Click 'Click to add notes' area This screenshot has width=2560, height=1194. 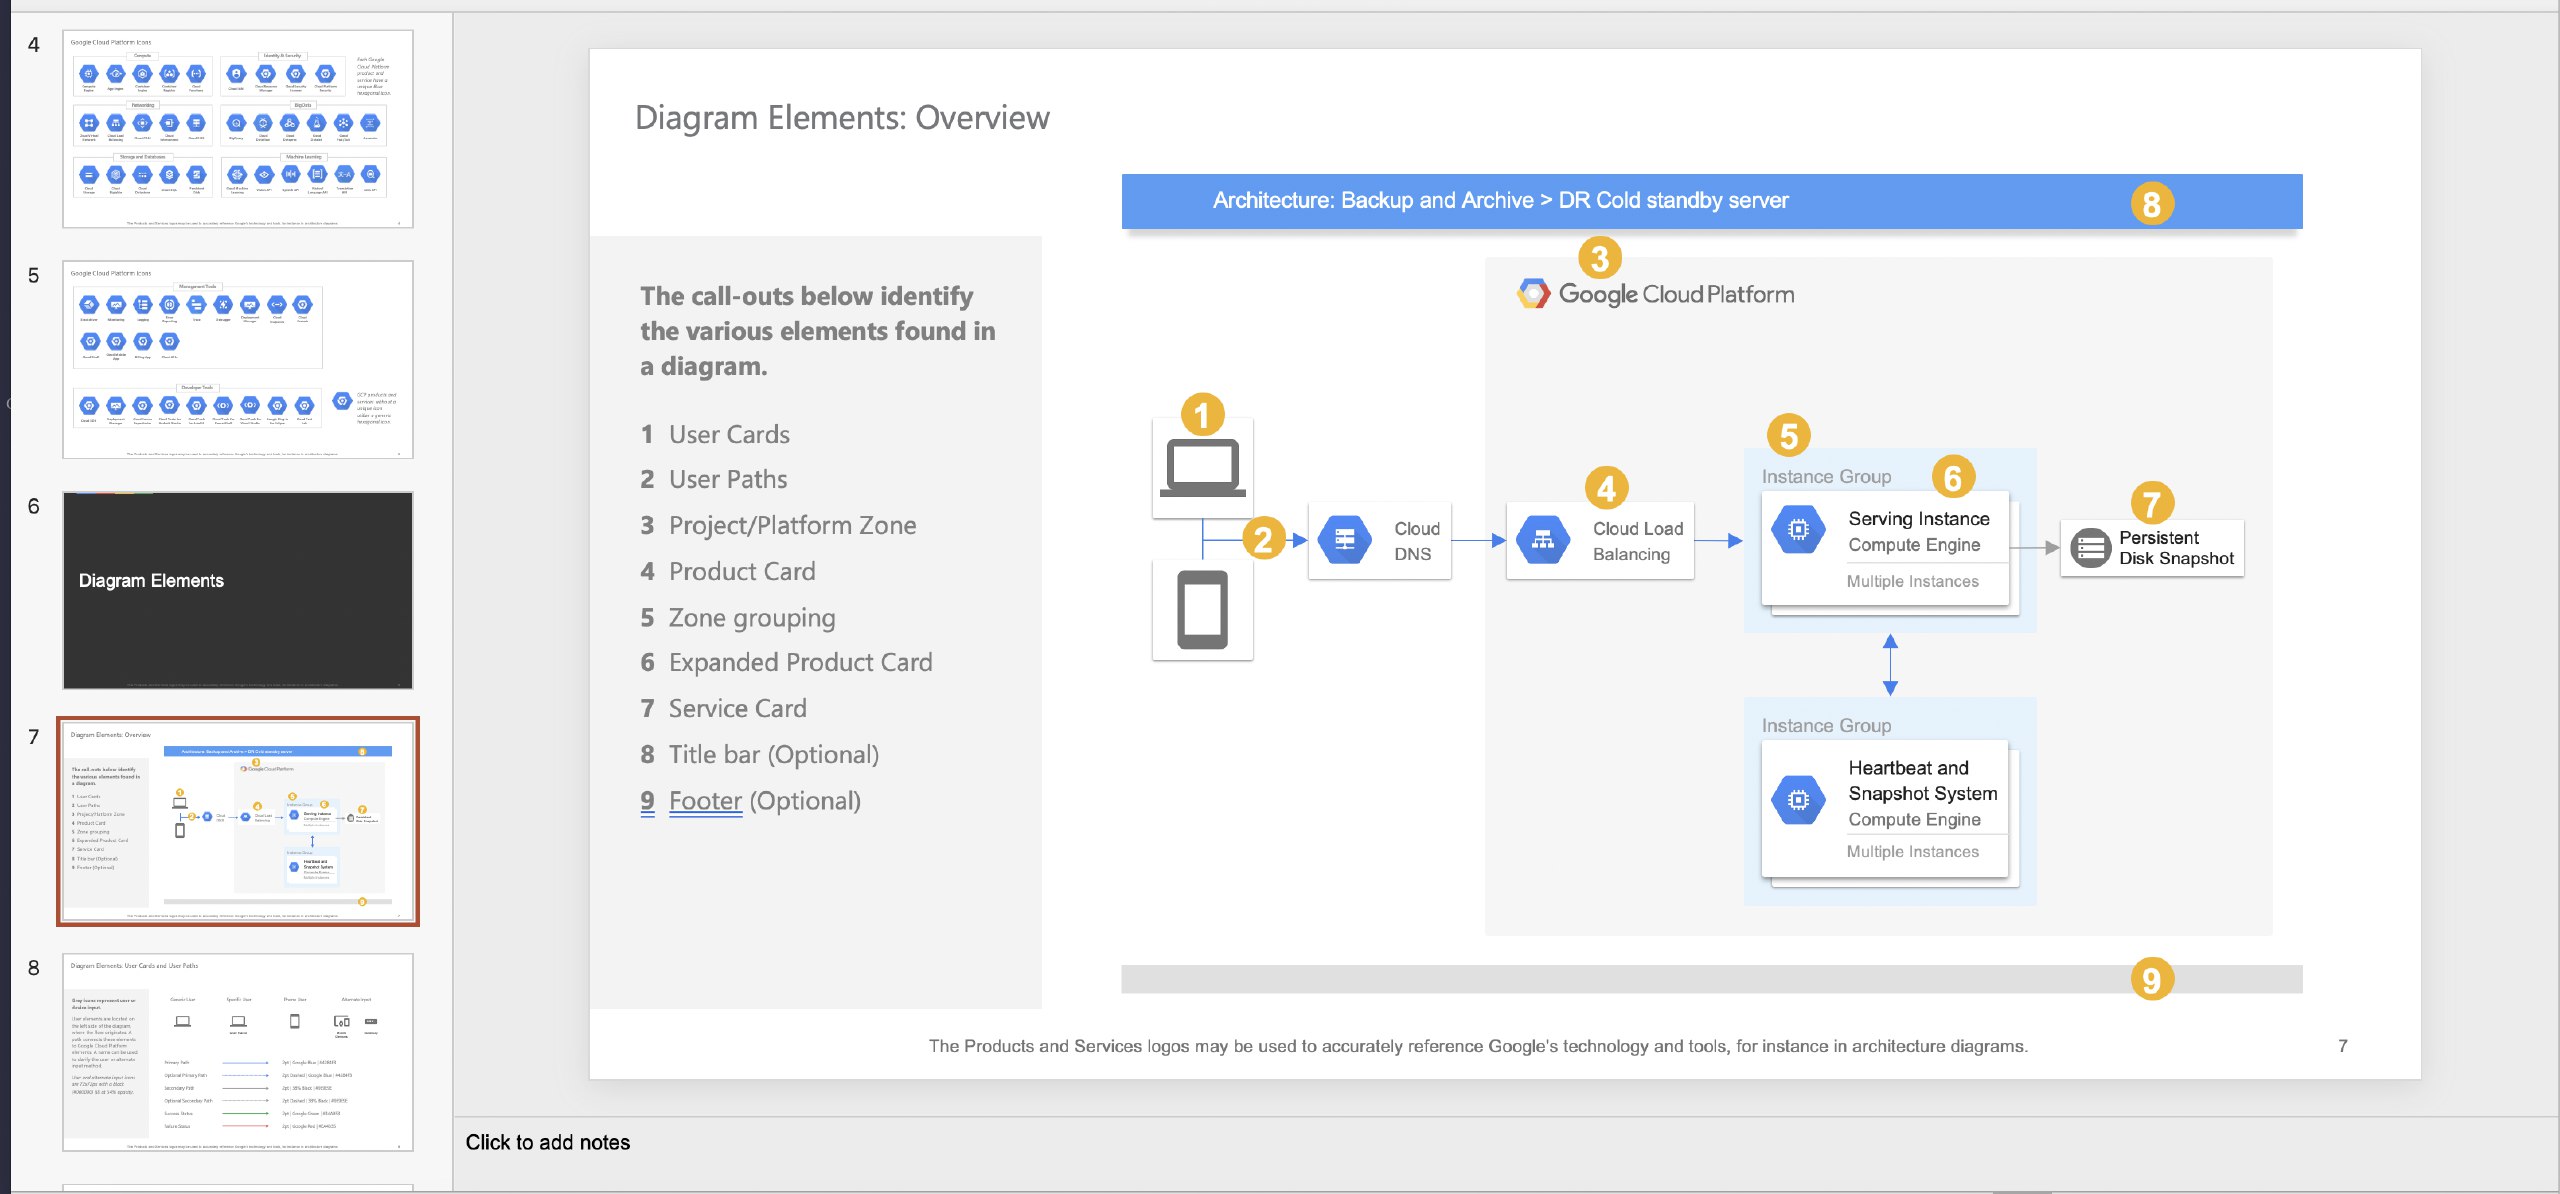(x=548, y=1142)
